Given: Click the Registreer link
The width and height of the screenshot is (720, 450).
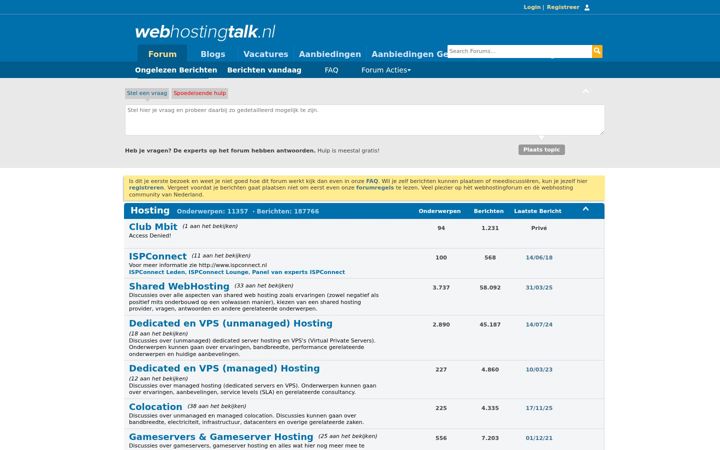Looking at the screenshot, I should click(562, 7).
